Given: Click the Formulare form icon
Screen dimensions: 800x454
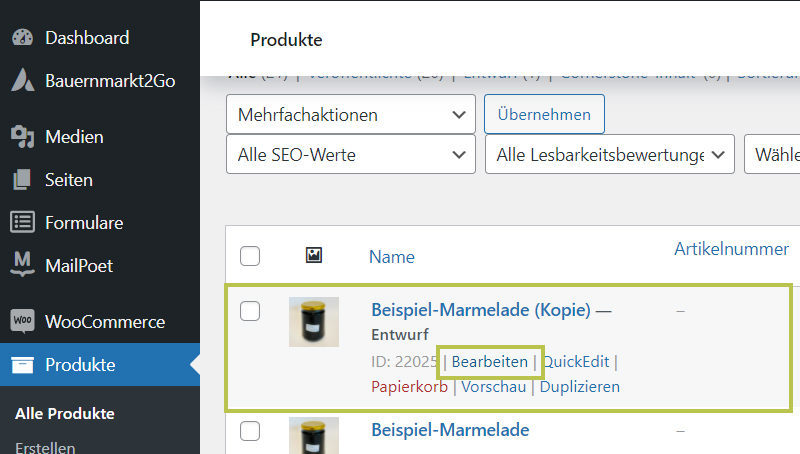Looking at the screenshot, I should click(x=22, y=223).
